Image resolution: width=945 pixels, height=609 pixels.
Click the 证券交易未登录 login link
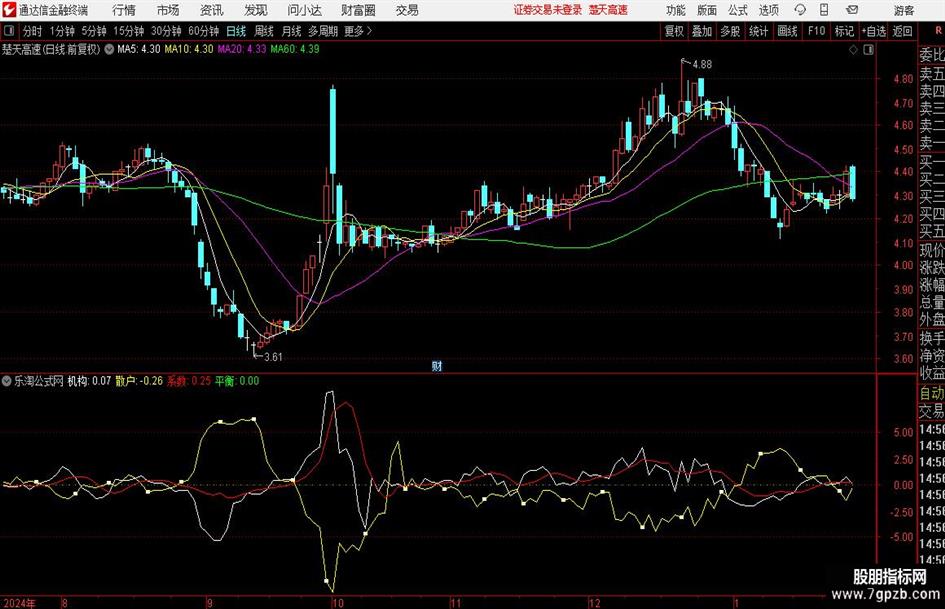(548, 10)
